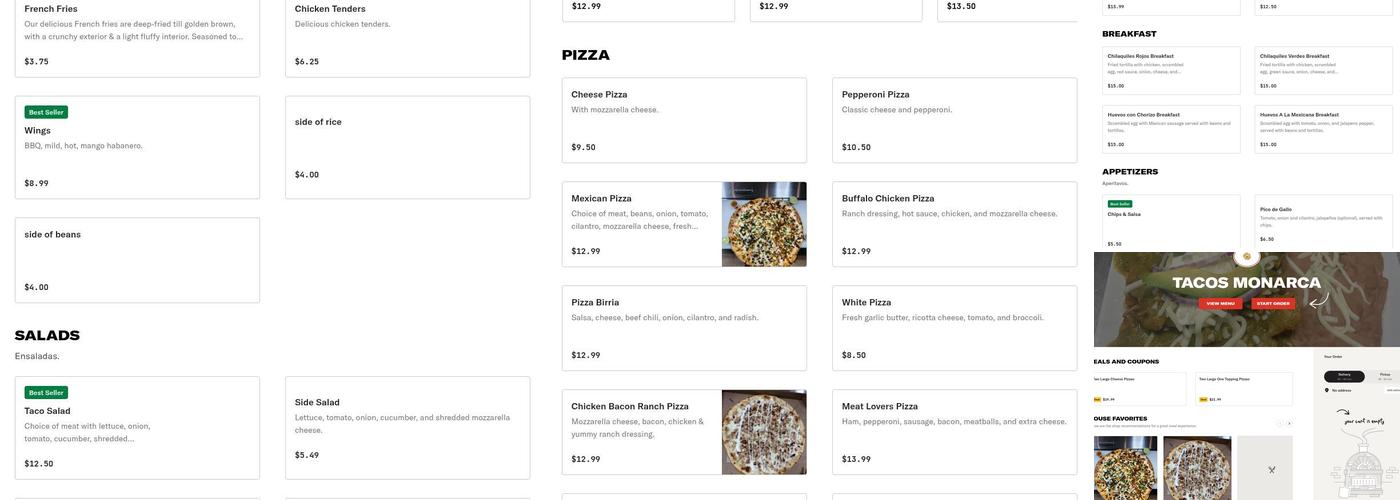Select the Taco Salad menu card
Screen dimensions: 1400x500
tap(137, 427)
